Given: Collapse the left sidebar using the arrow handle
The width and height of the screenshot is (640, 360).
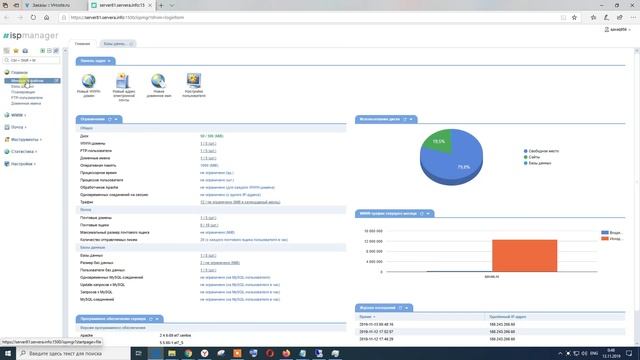Looking at the screenshot, I should click(x=65, y=51).
